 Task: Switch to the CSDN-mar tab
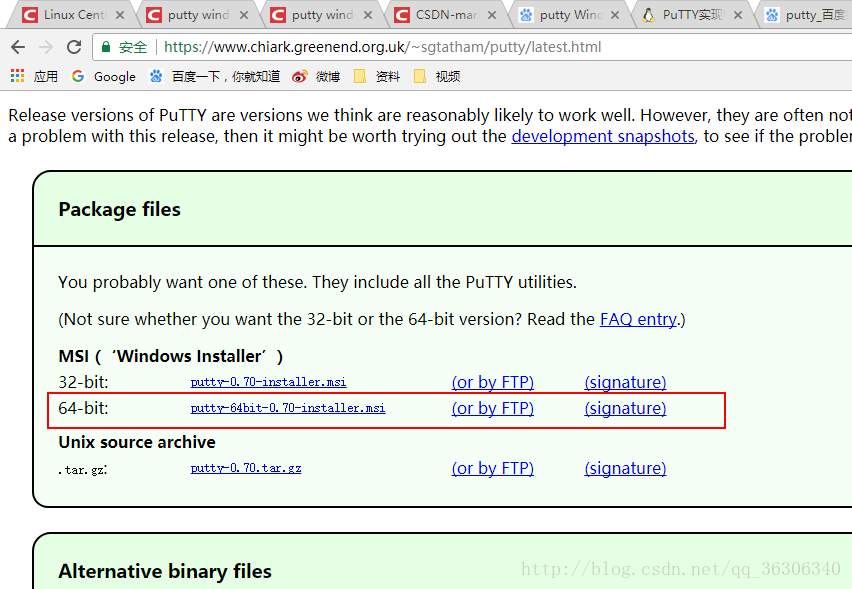click(x=444, y=15)
